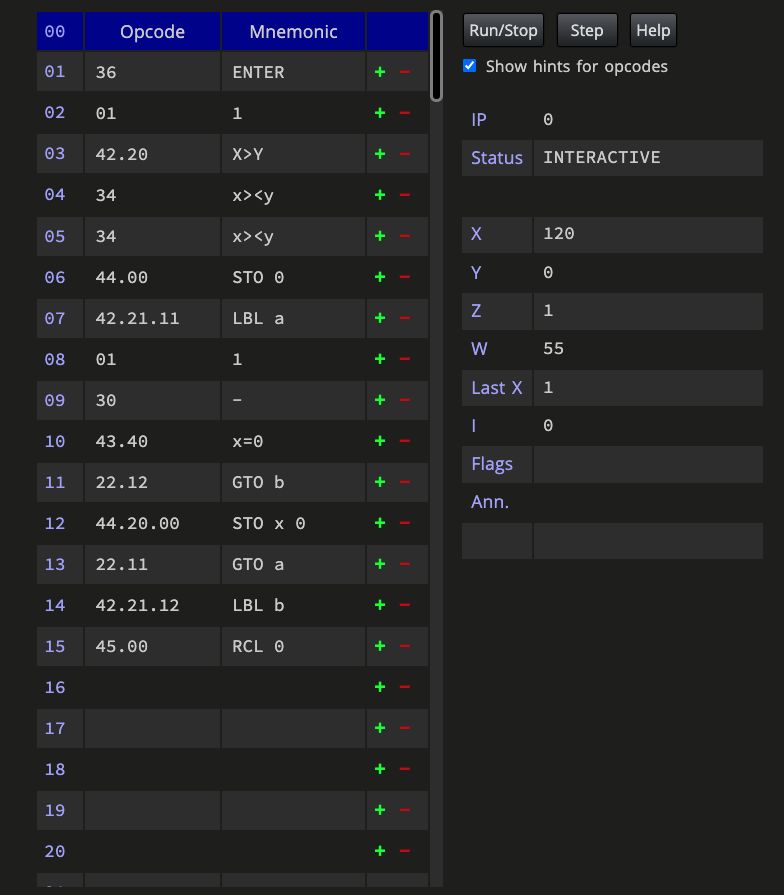Screen dimensions: 784x895
Task: Disable Show hints for opcodes checkbox
Action: [x=470, y=66]
